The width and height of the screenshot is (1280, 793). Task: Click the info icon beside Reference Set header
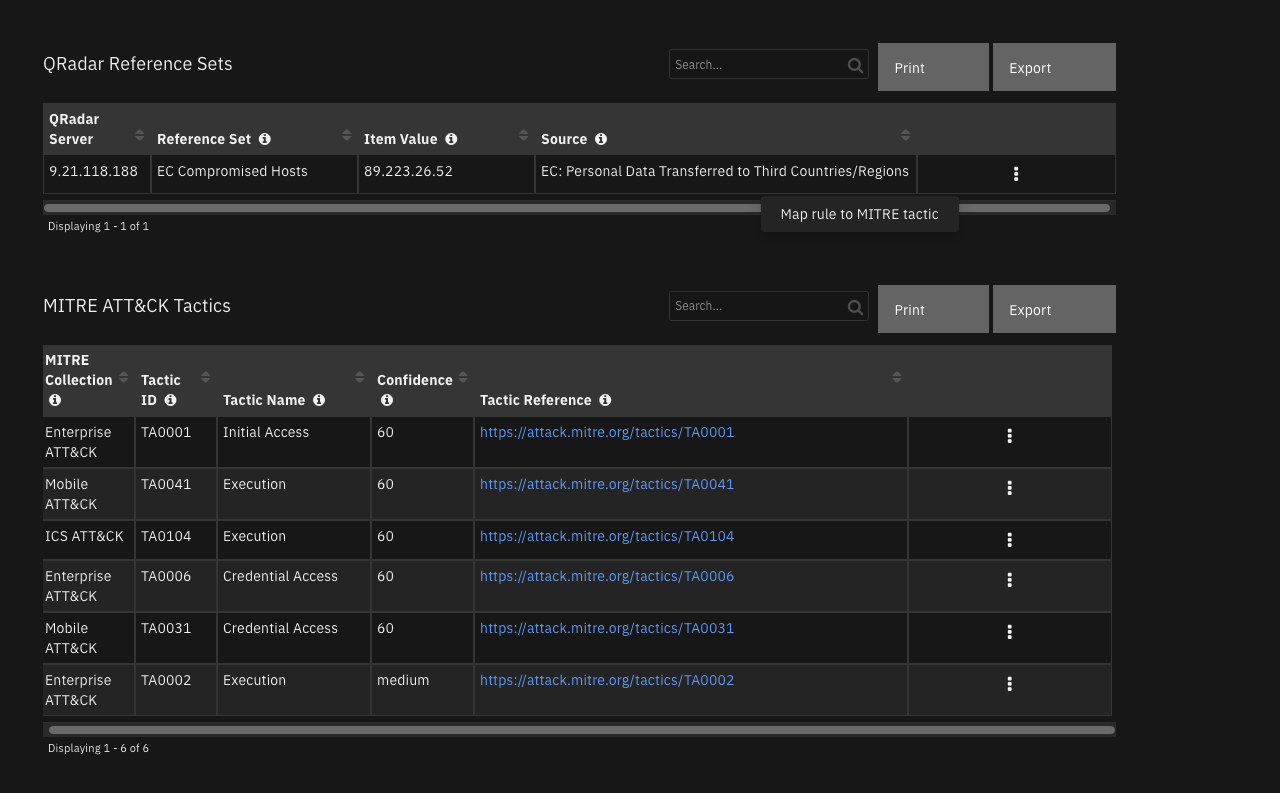pyautogui.click(x=264, y=139)
